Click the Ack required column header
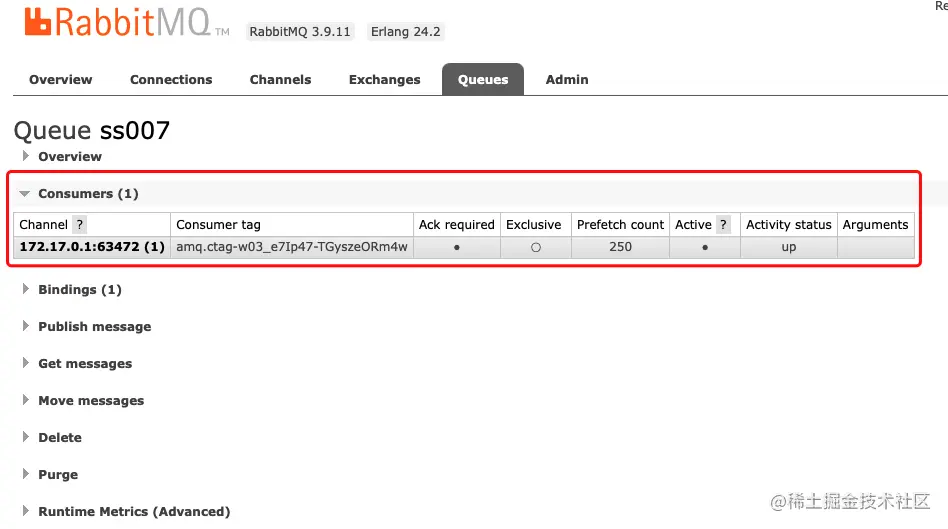The image size is (948, 529). (456, 225)
